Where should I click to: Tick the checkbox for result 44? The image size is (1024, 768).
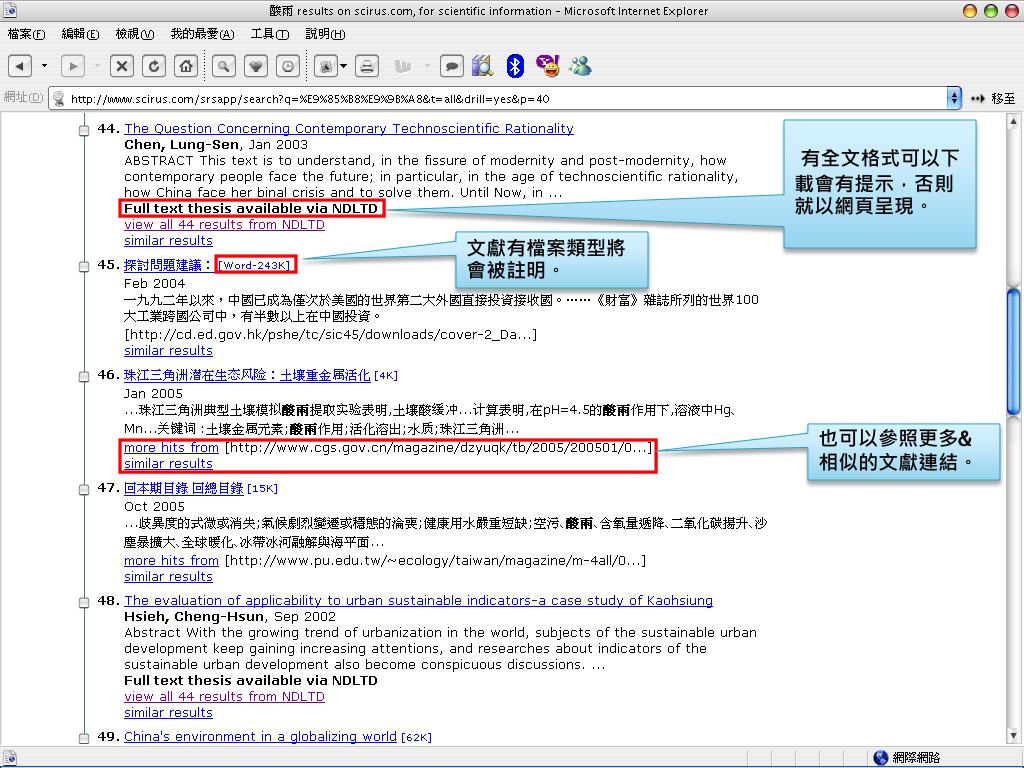[84, 130]
